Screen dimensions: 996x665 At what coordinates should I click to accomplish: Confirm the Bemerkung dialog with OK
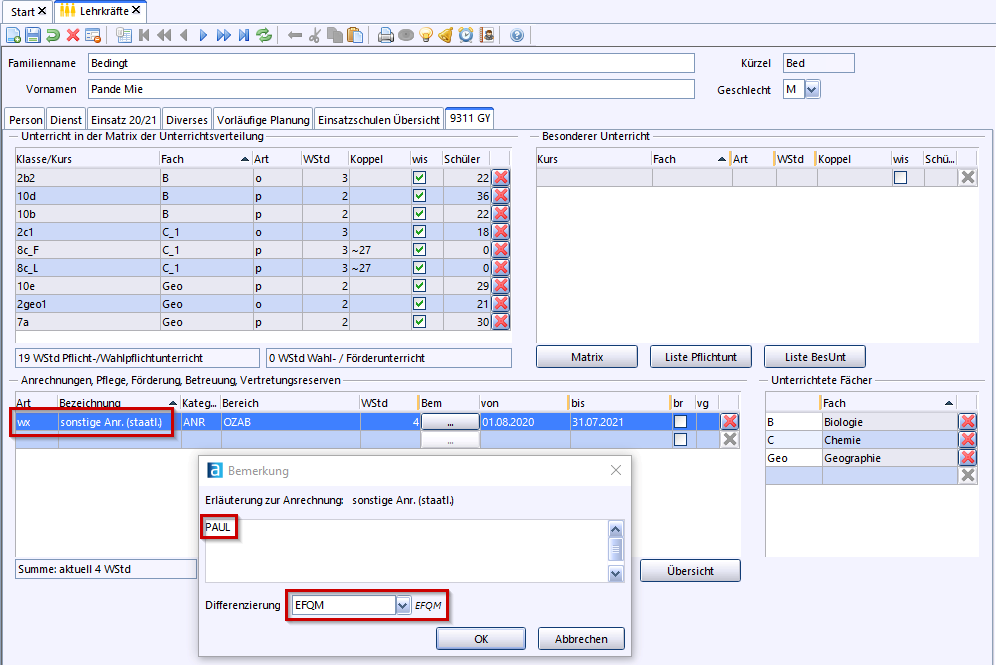pyautogui.click(x=481, y=639)
